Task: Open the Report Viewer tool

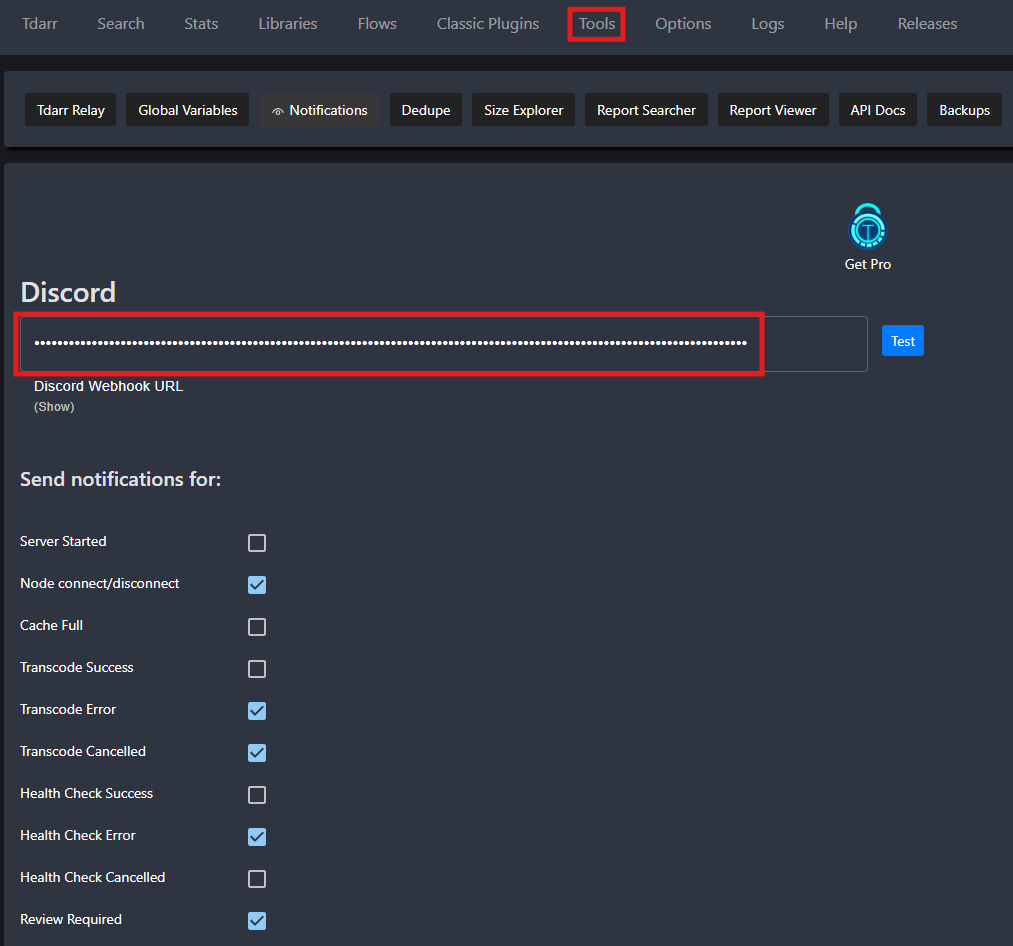Action: 773,110
